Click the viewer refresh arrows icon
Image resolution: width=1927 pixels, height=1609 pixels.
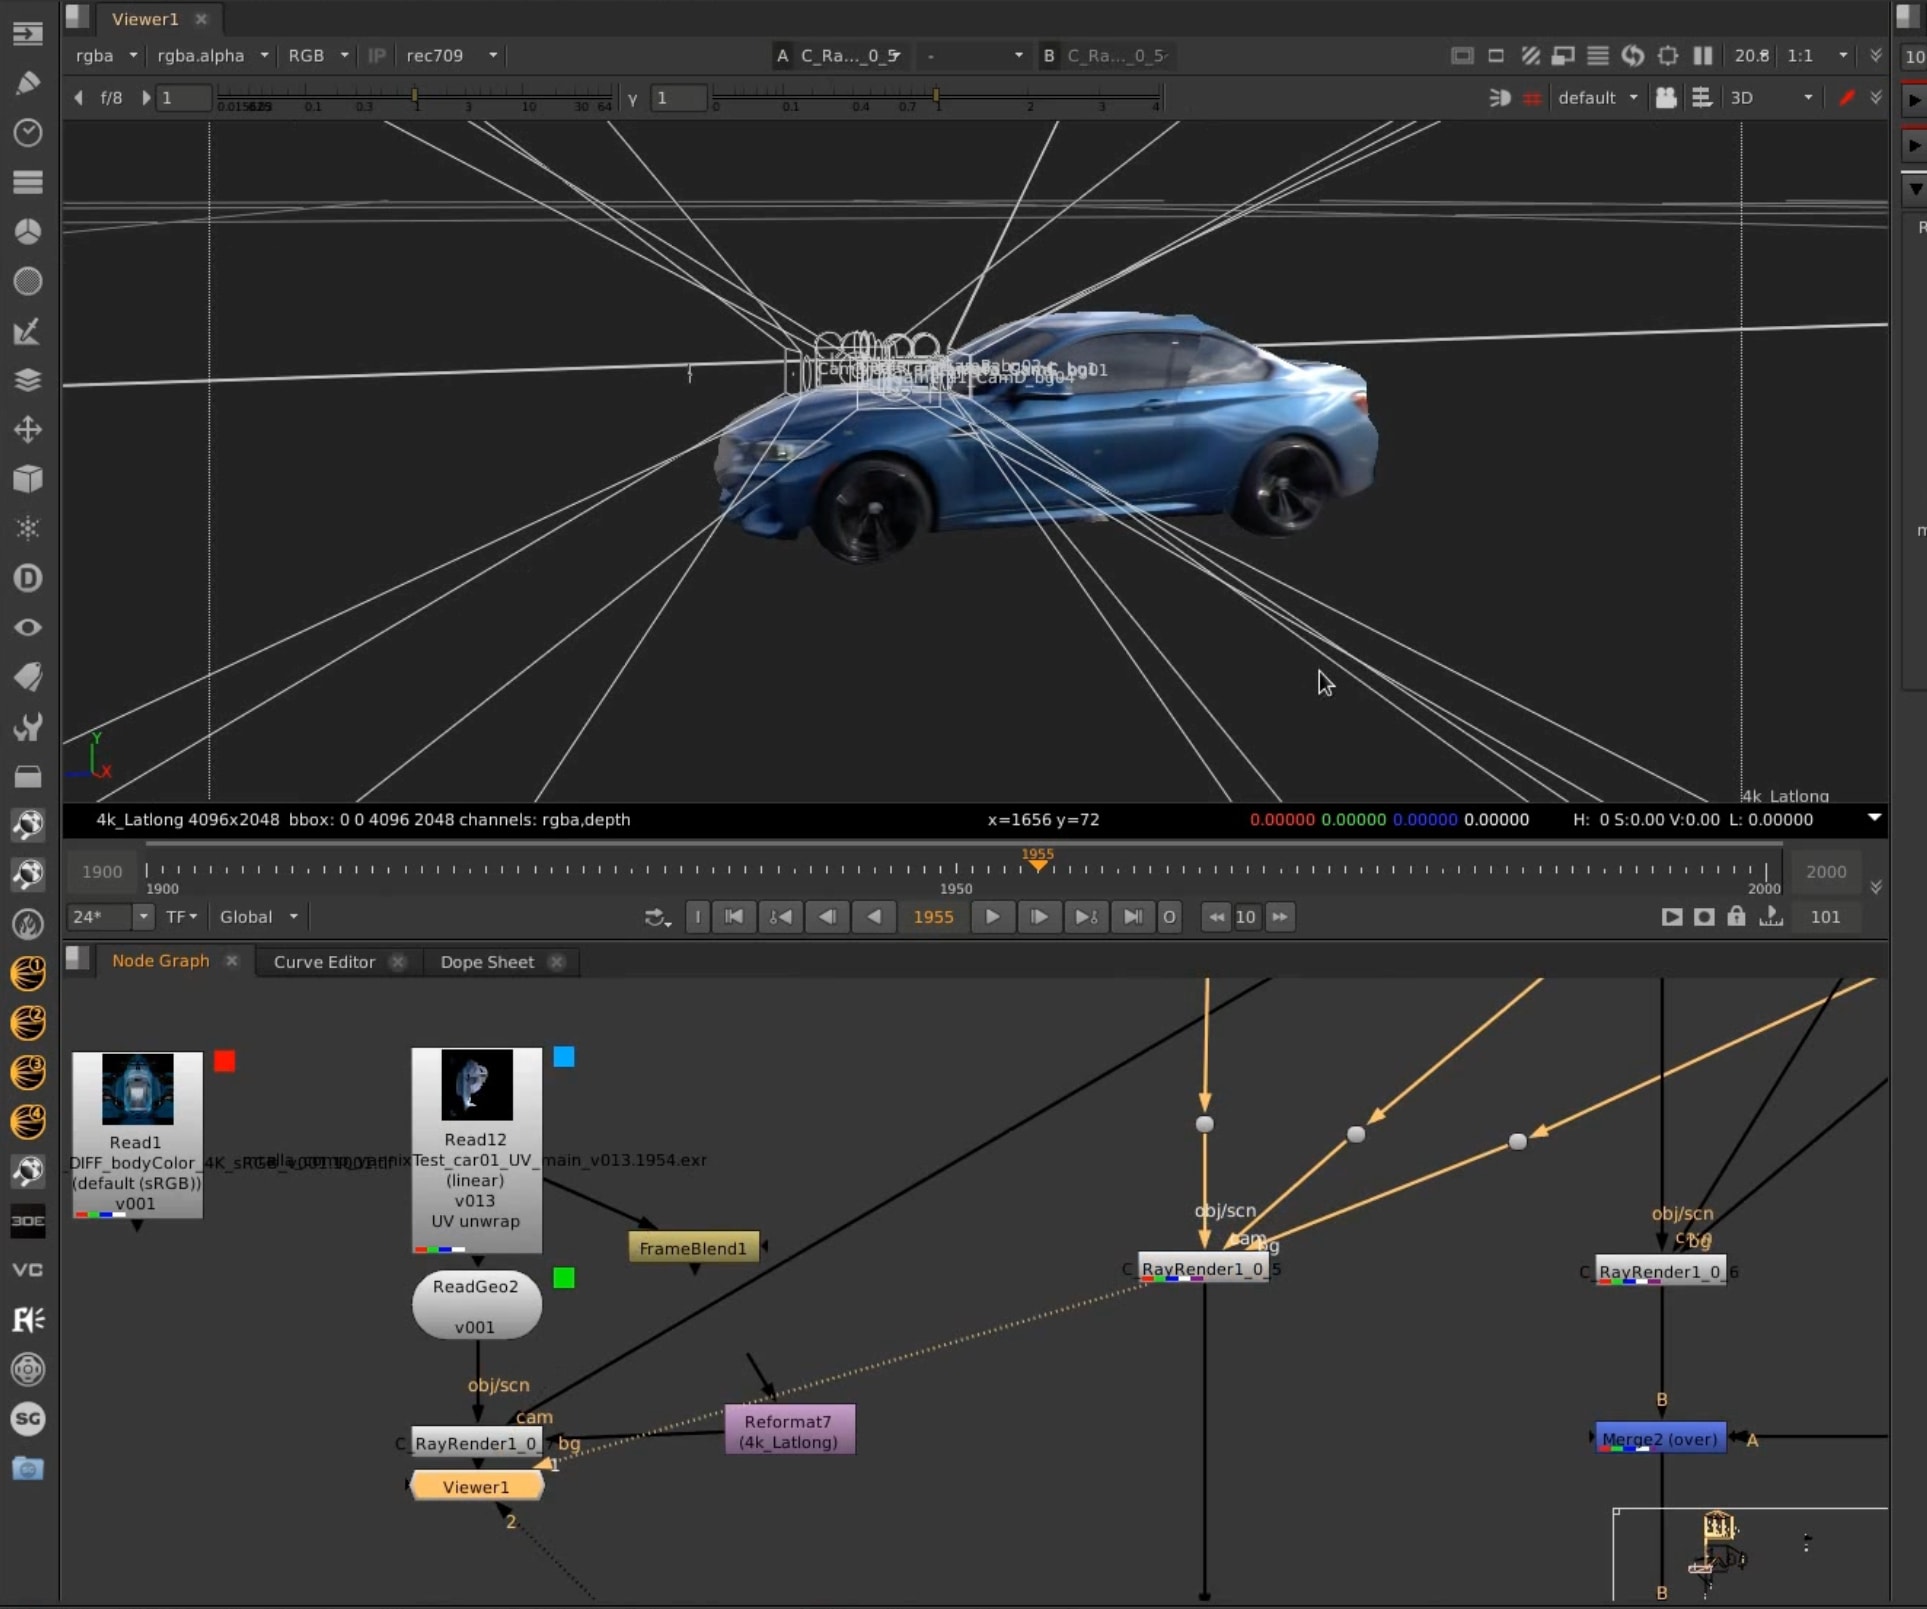tap(1632, 56)
